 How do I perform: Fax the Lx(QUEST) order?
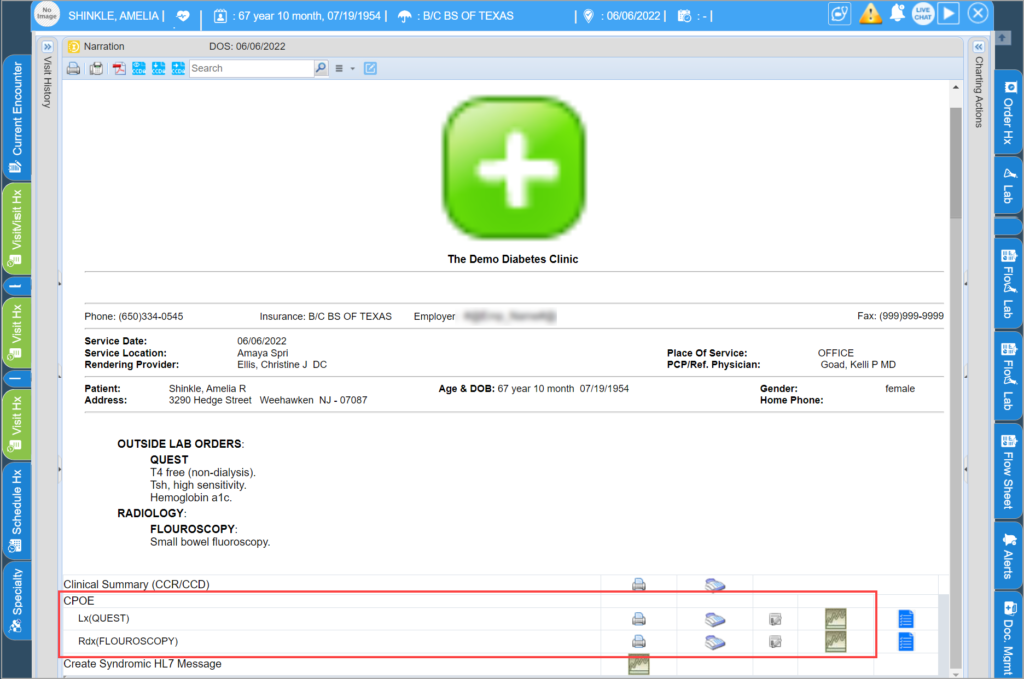pos(715,619)
